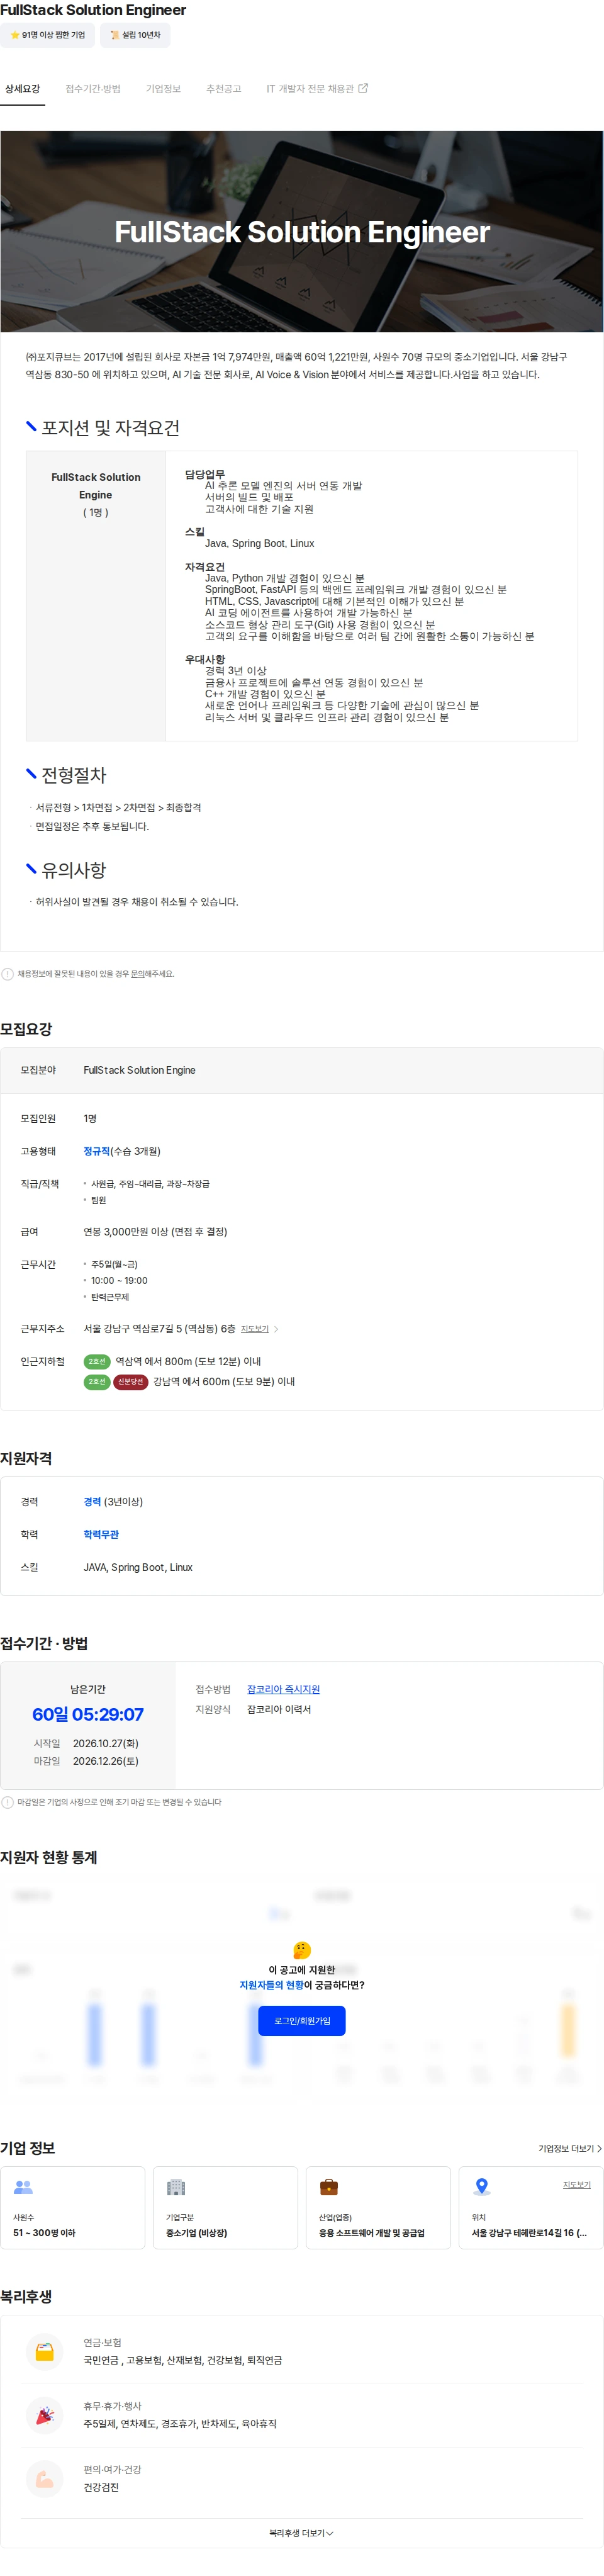Open the 상세요강 tab
Screen dimensions: 604x2576
[x=22, y=89]
